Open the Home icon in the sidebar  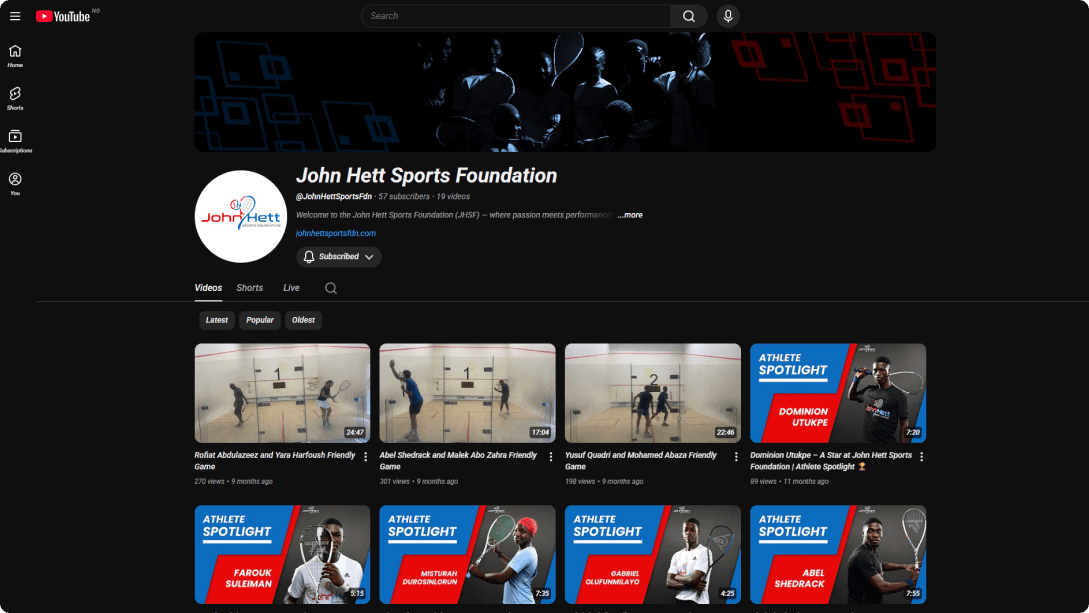[x=14, y=52]
